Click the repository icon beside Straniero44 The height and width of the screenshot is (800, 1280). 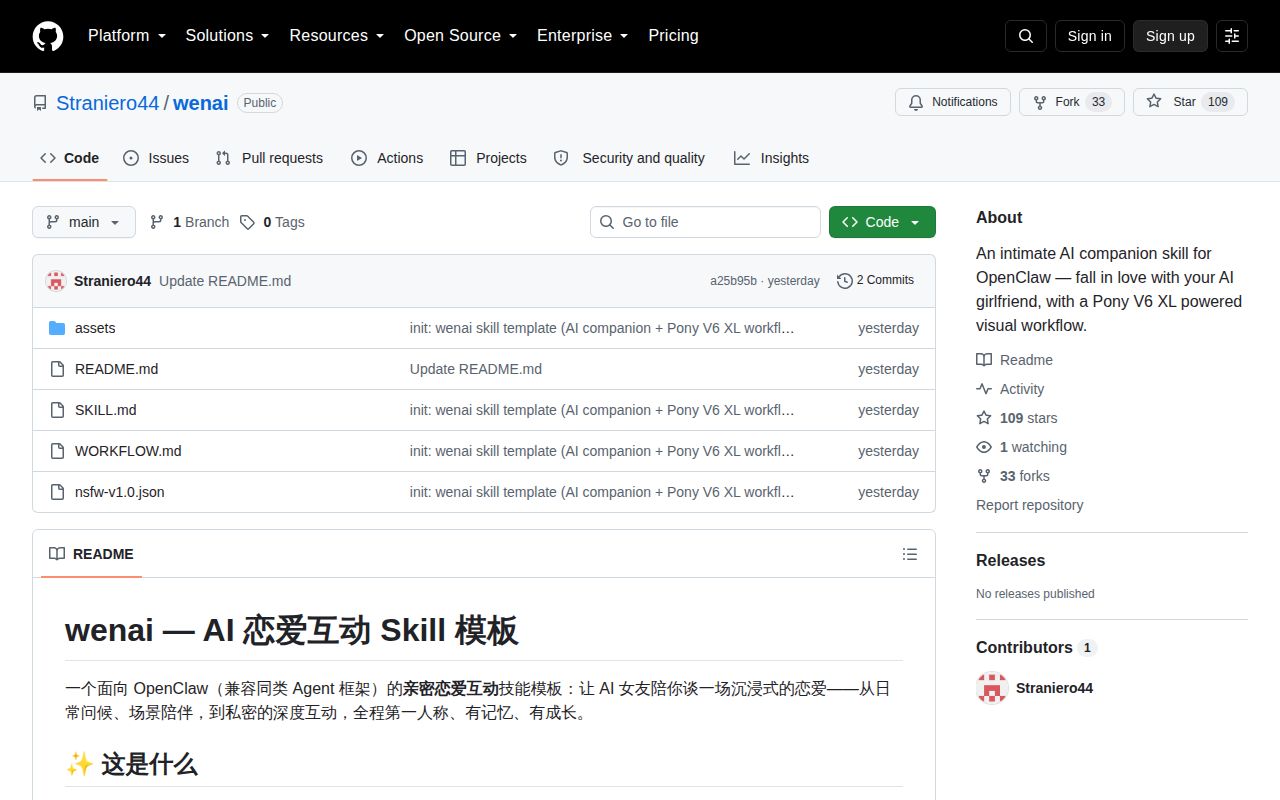(40, 103)
